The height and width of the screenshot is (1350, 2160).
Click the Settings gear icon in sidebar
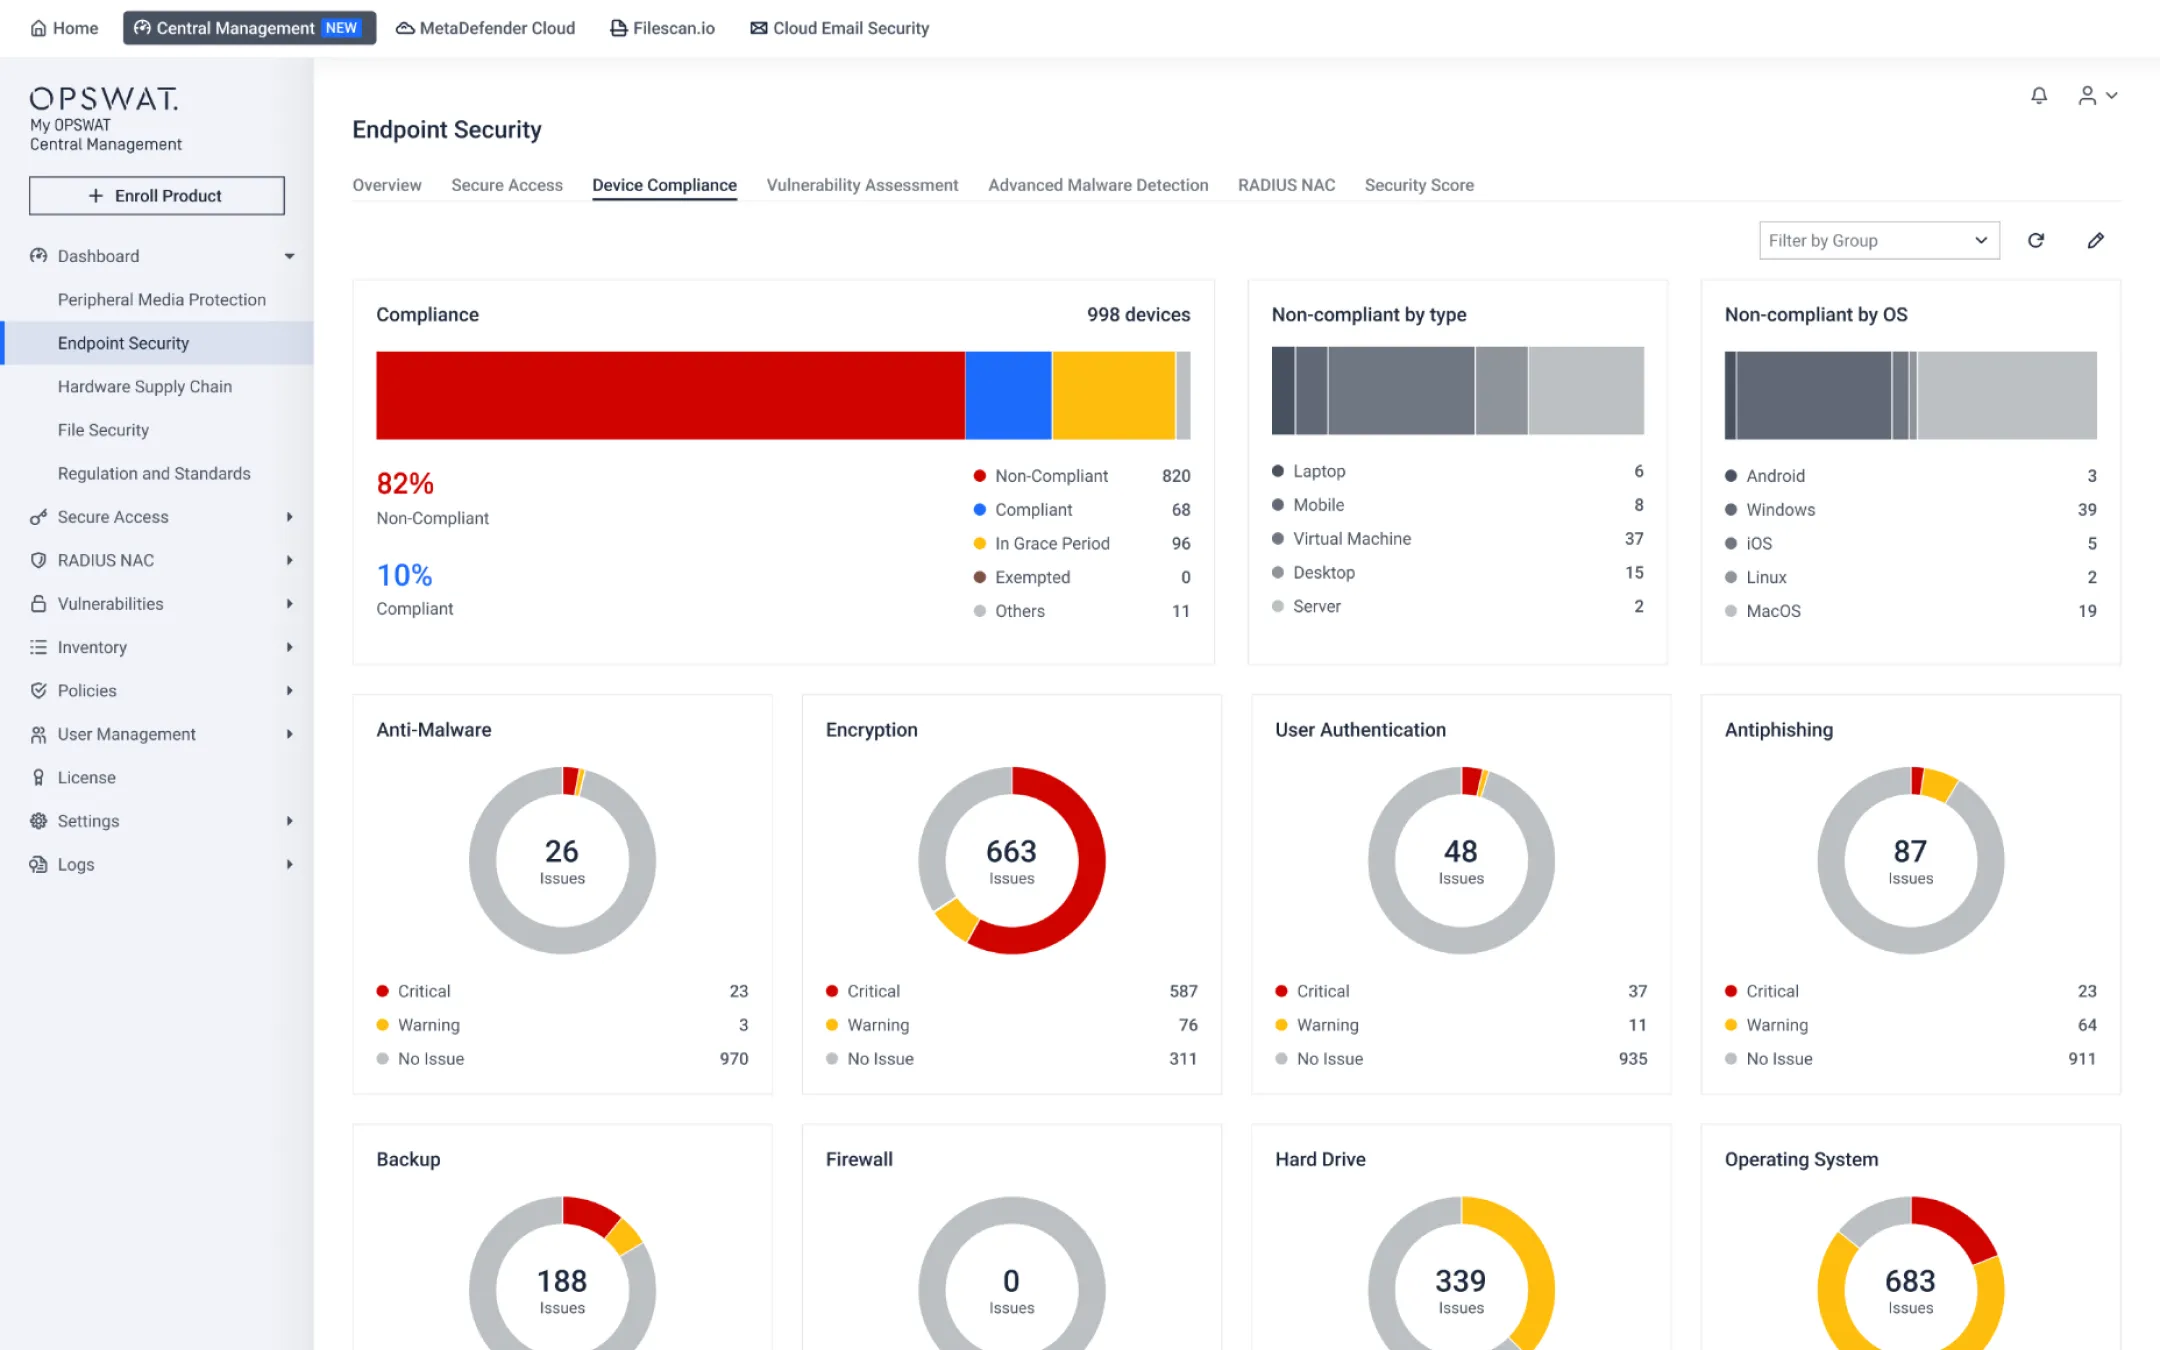coord(38,821)
